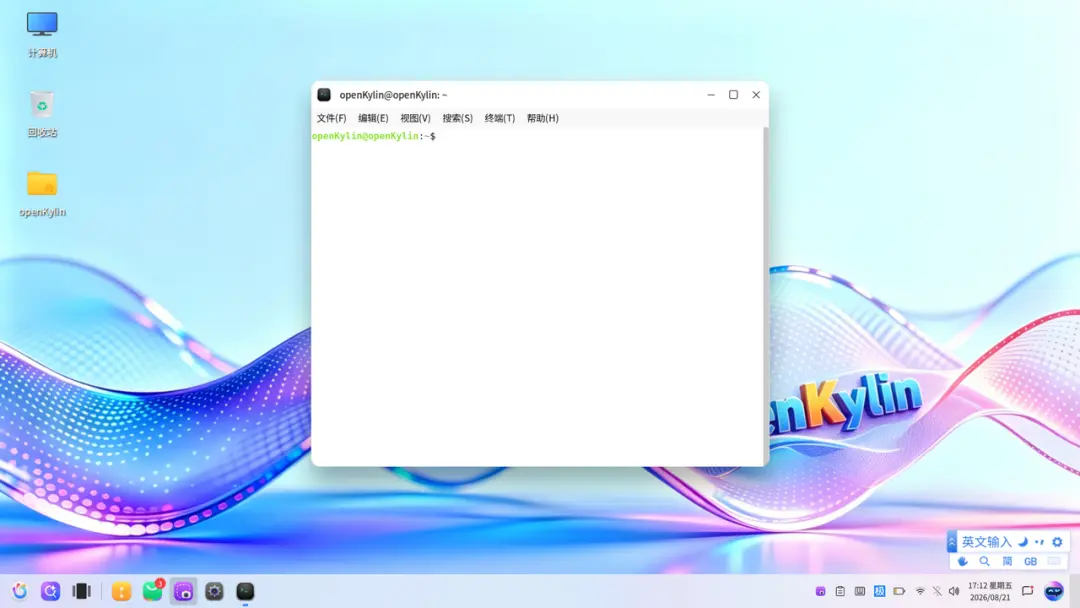Click the magnifier in input method bar

[x=985, y=561]
